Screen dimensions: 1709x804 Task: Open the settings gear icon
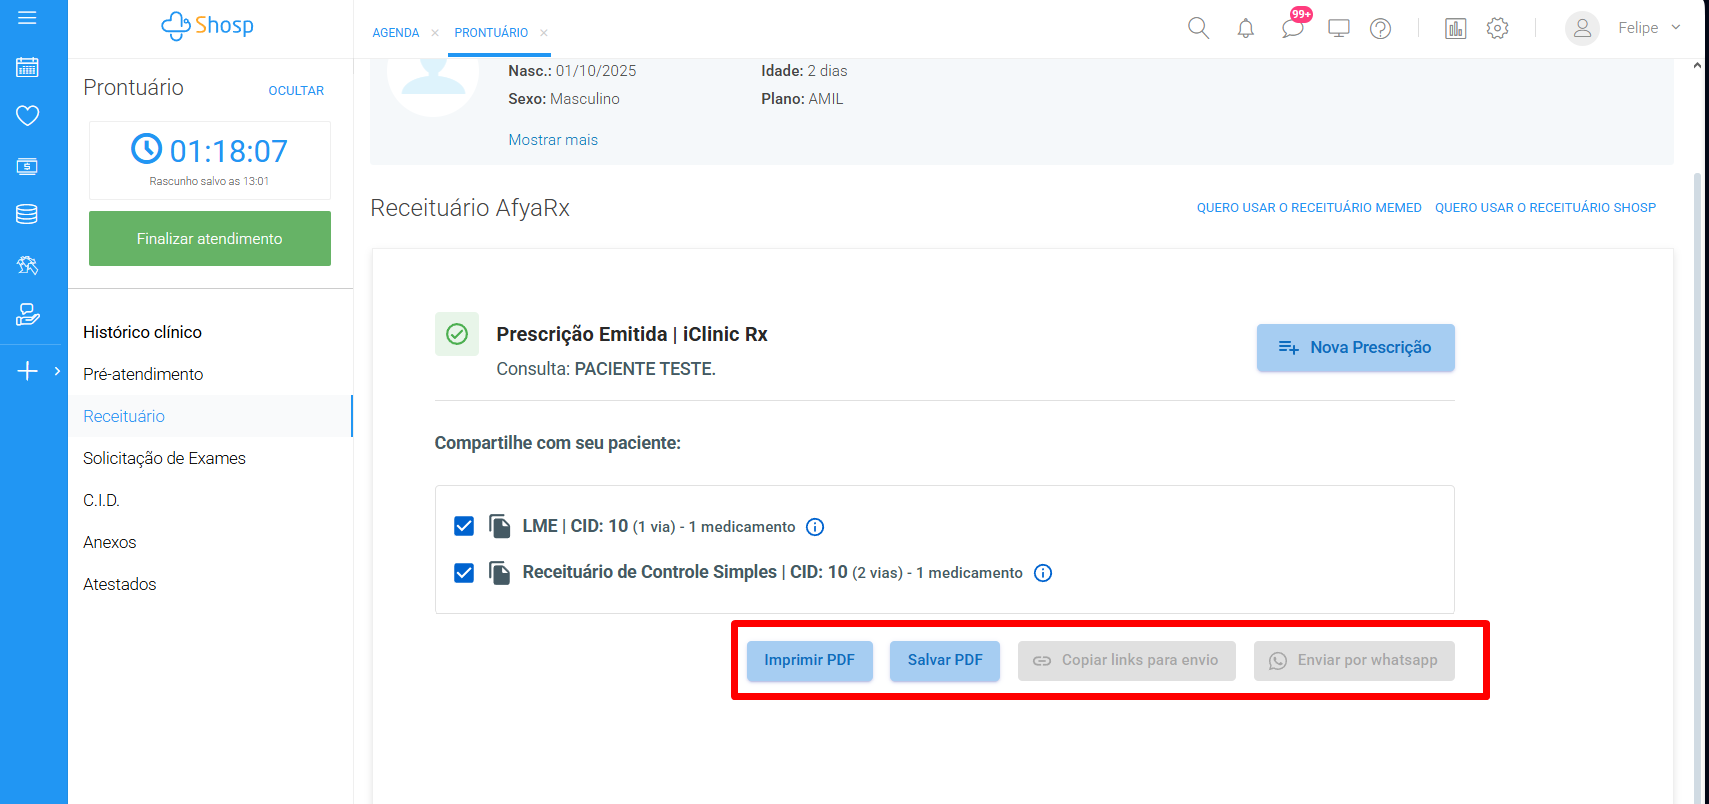click(x=1497, y=28)
